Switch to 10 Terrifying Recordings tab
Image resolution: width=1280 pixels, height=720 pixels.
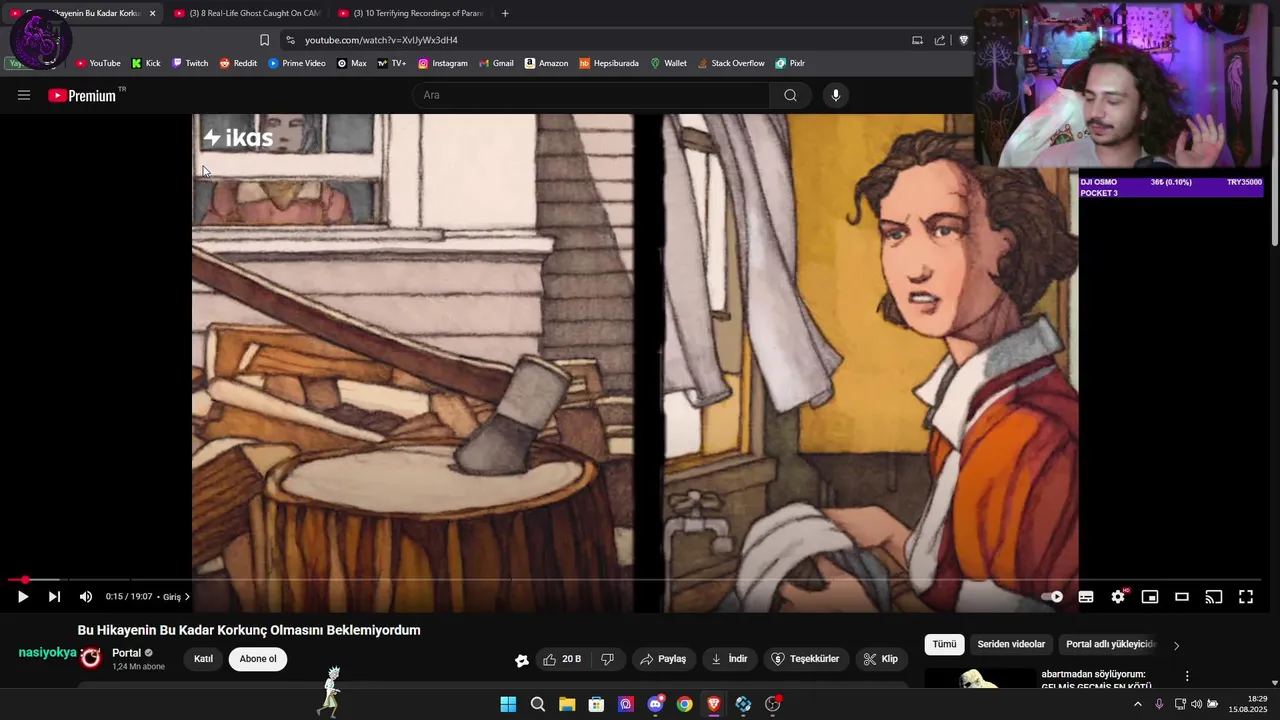coord(411,13)
